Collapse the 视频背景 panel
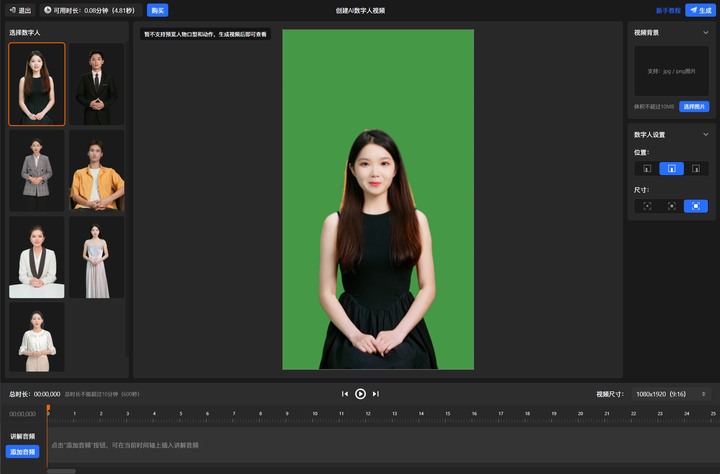 point(705,32)
